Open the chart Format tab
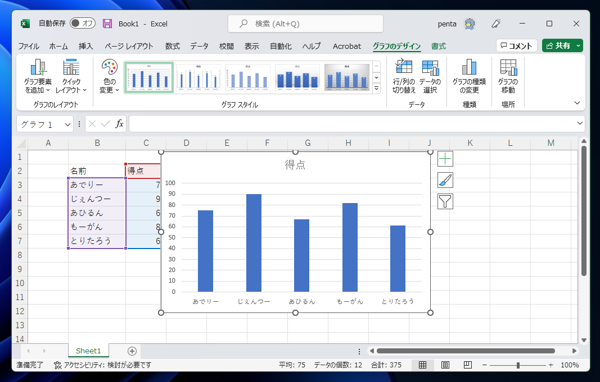Image resolution: width=600 pixels, height=382 pixels. tap(439, 46)
